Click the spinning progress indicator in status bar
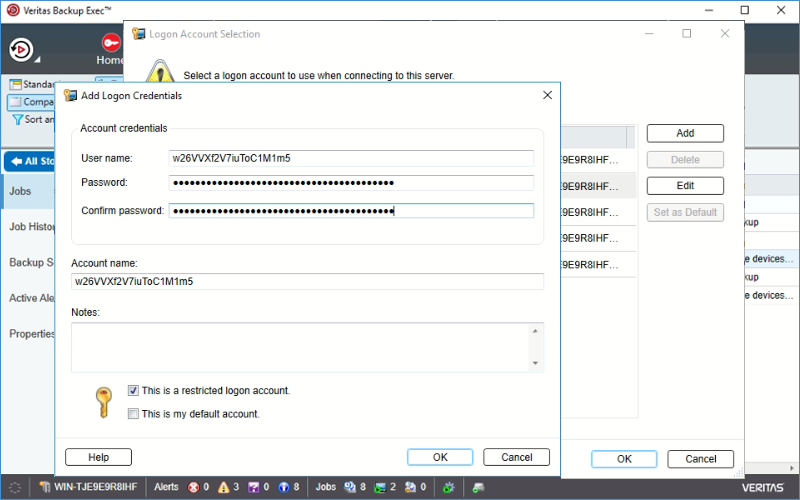800x500 pixels. (15, 487)
